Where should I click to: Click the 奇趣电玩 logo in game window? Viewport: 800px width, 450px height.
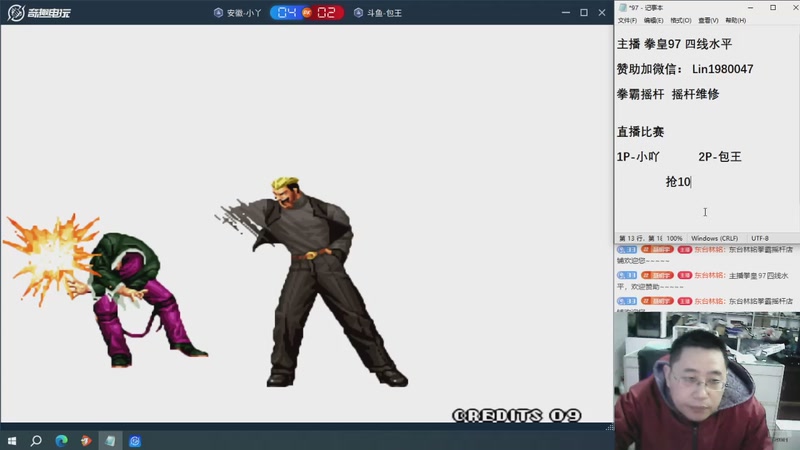(39, 13)
